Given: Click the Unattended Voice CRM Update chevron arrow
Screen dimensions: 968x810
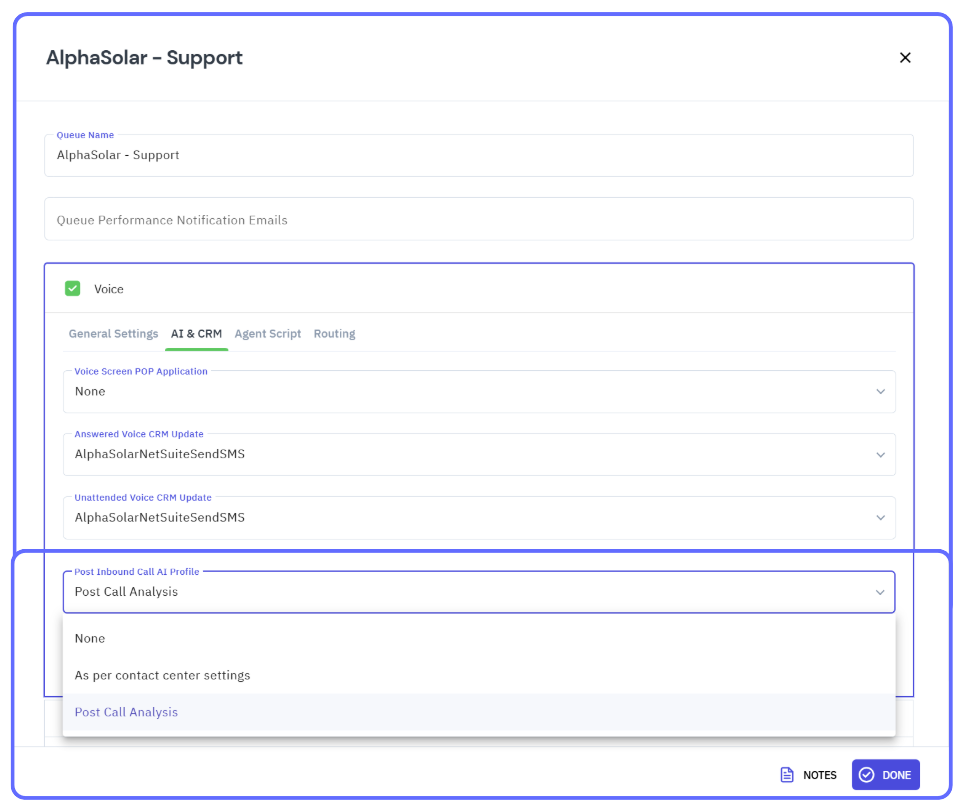Looking at the screenshot, I should [x=880, y=518].
